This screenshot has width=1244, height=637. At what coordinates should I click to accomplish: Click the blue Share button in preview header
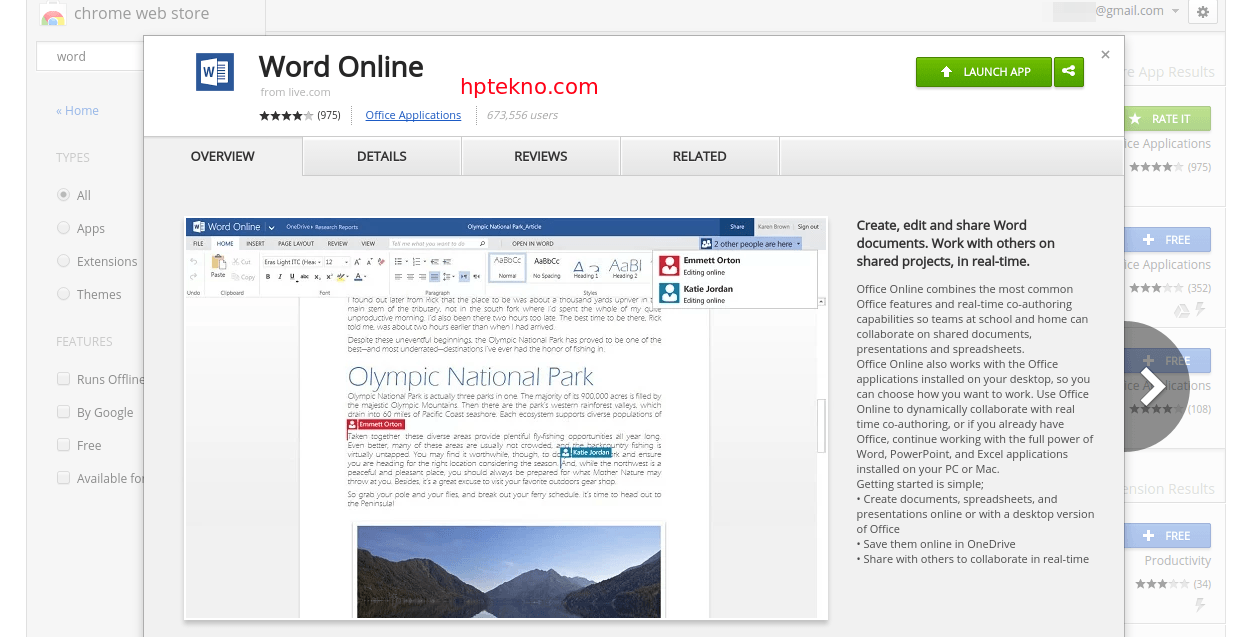(x=737, y=227)
